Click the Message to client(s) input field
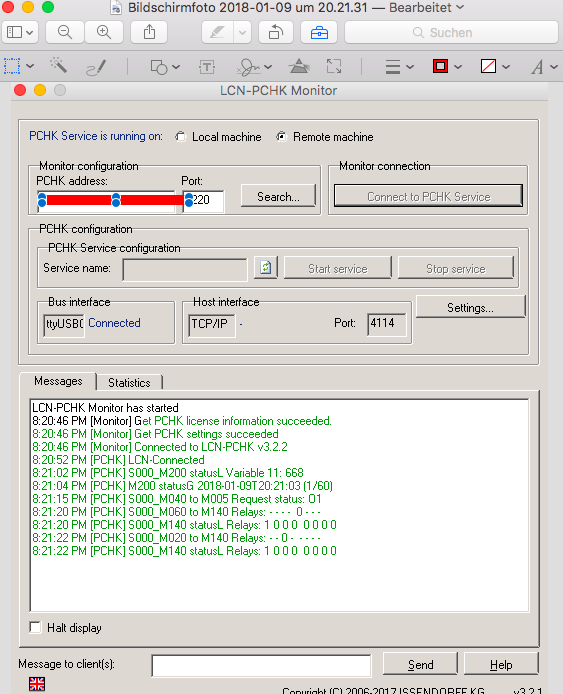 coord(261,666)
